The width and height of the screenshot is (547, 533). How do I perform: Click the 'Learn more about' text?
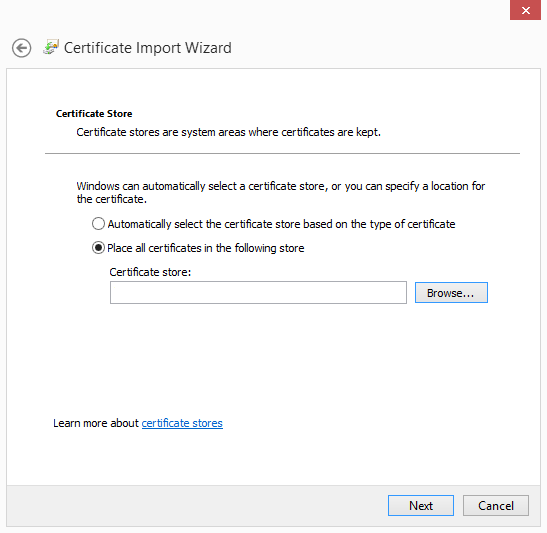tap(96, 423)
